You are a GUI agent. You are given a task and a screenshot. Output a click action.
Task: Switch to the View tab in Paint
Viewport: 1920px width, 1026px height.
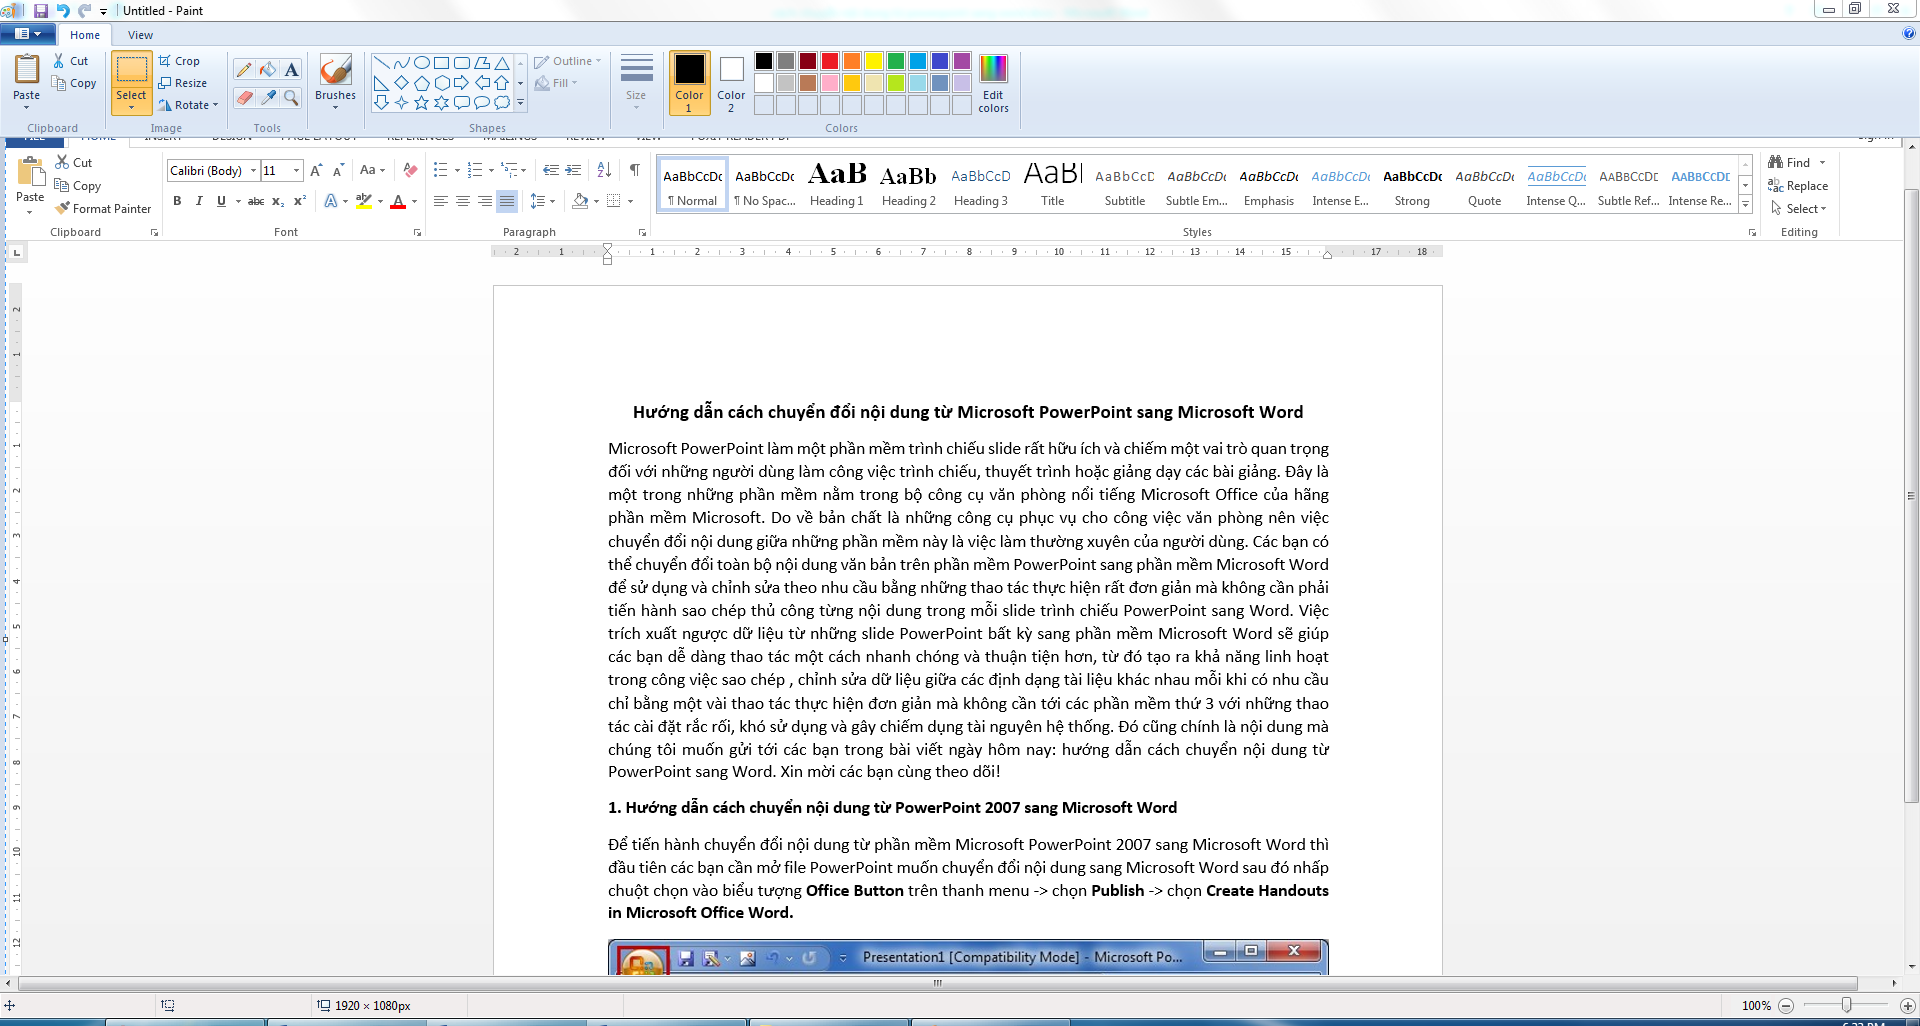click(x=140, y=35)
